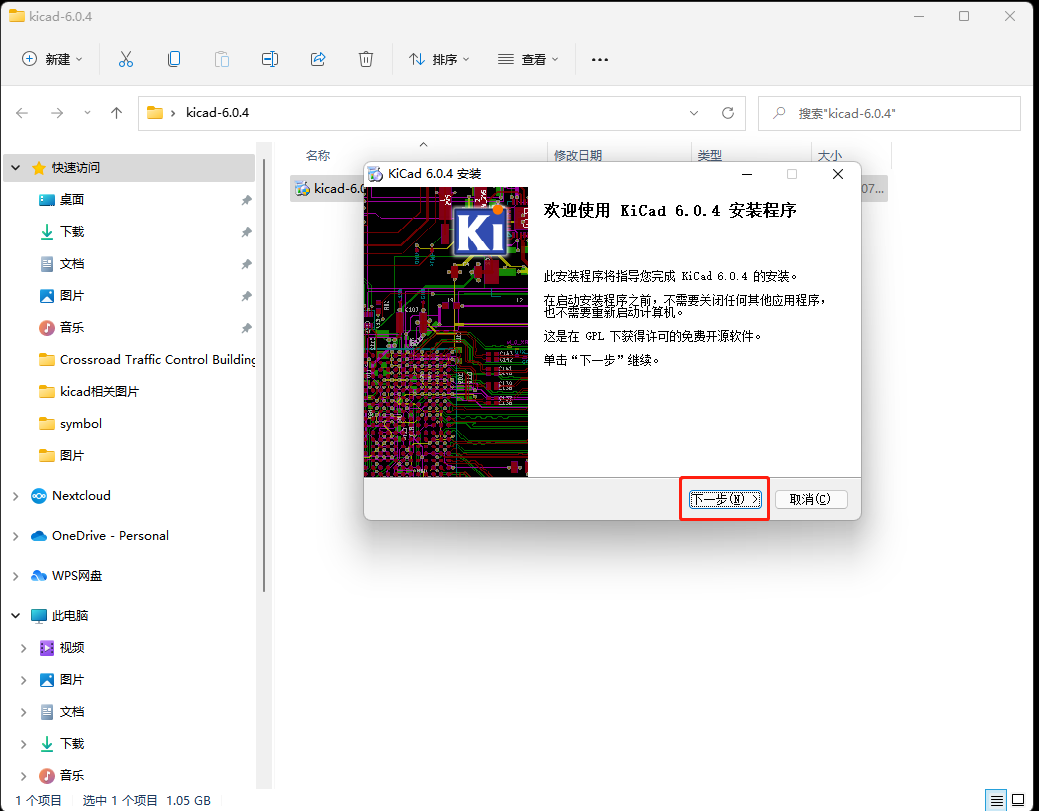This screenshot has height=811, width=1039.
Task: Open the three-dots See more menu
Action: click(x=600, y=60)
